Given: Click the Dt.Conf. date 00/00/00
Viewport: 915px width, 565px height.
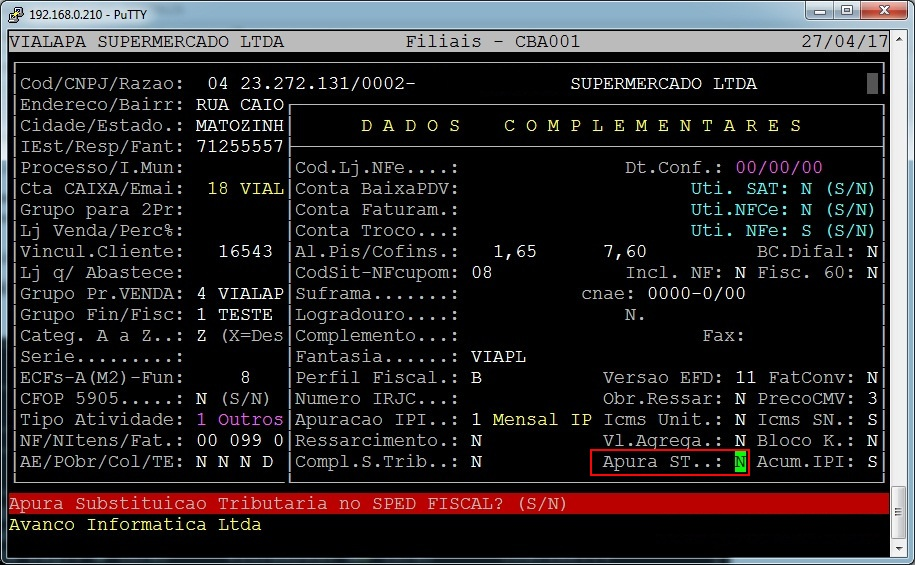Looking at the screenshot, I should tap(778, 168).
